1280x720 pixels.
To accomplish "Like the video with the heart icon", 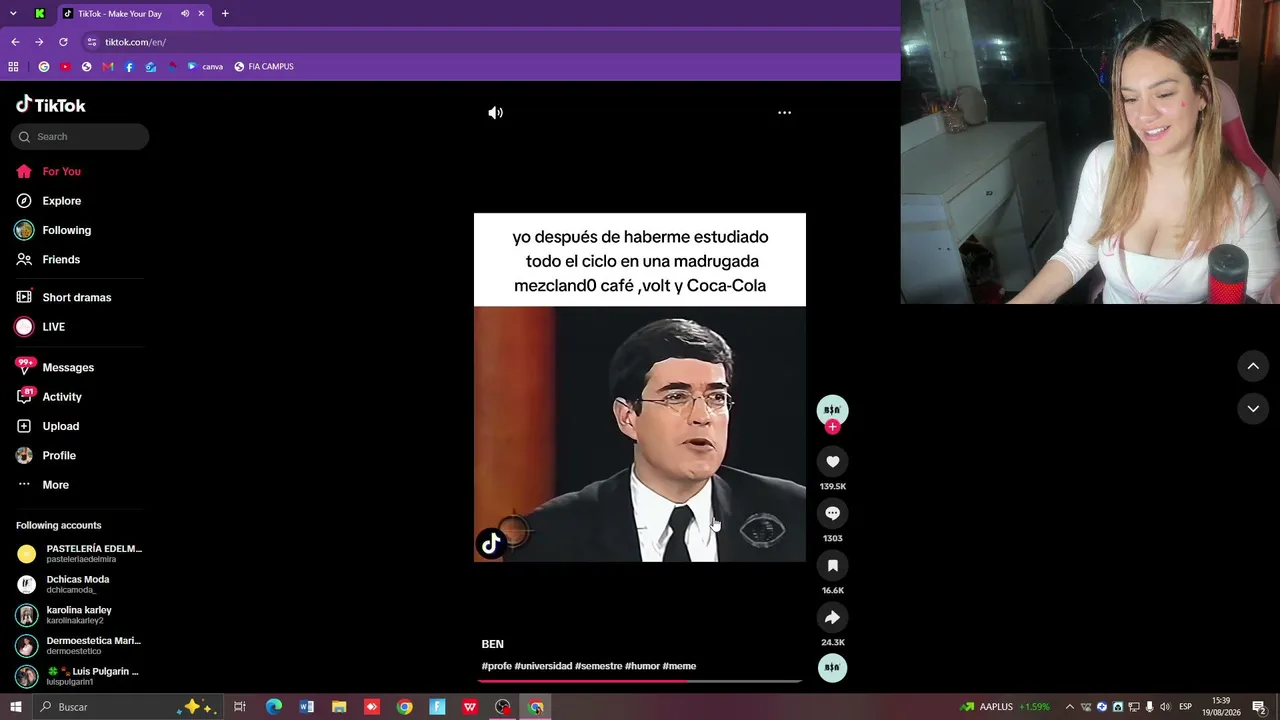I will click(832, 461).
